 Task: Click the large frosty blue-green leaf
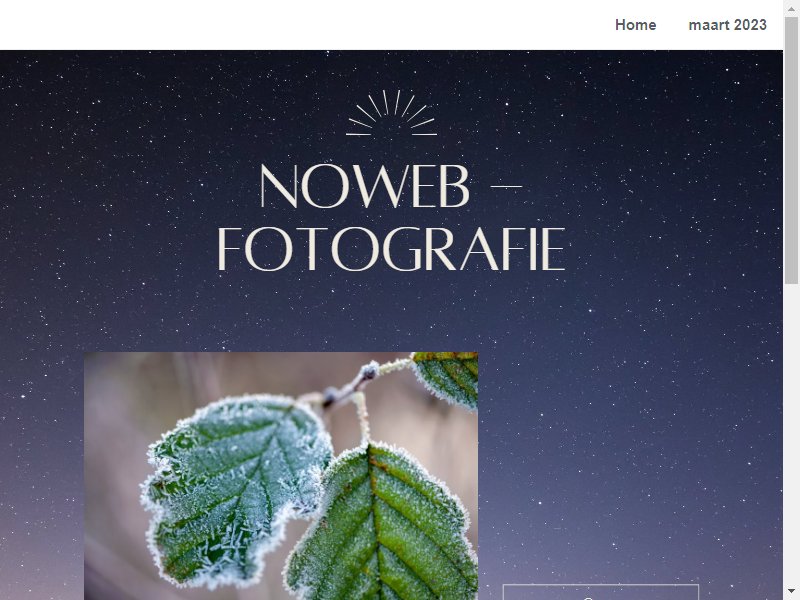click(x=235, y=485)
